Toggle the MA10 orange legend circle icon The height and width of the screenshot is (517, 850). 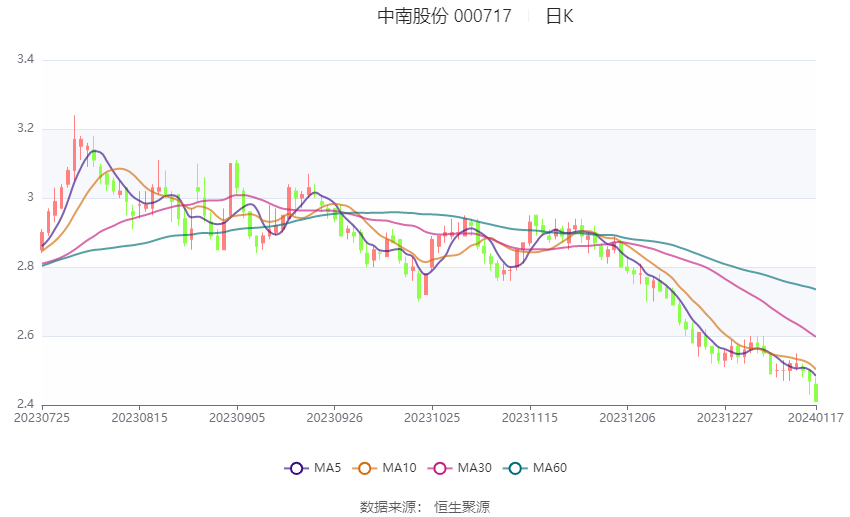(364, 468)
